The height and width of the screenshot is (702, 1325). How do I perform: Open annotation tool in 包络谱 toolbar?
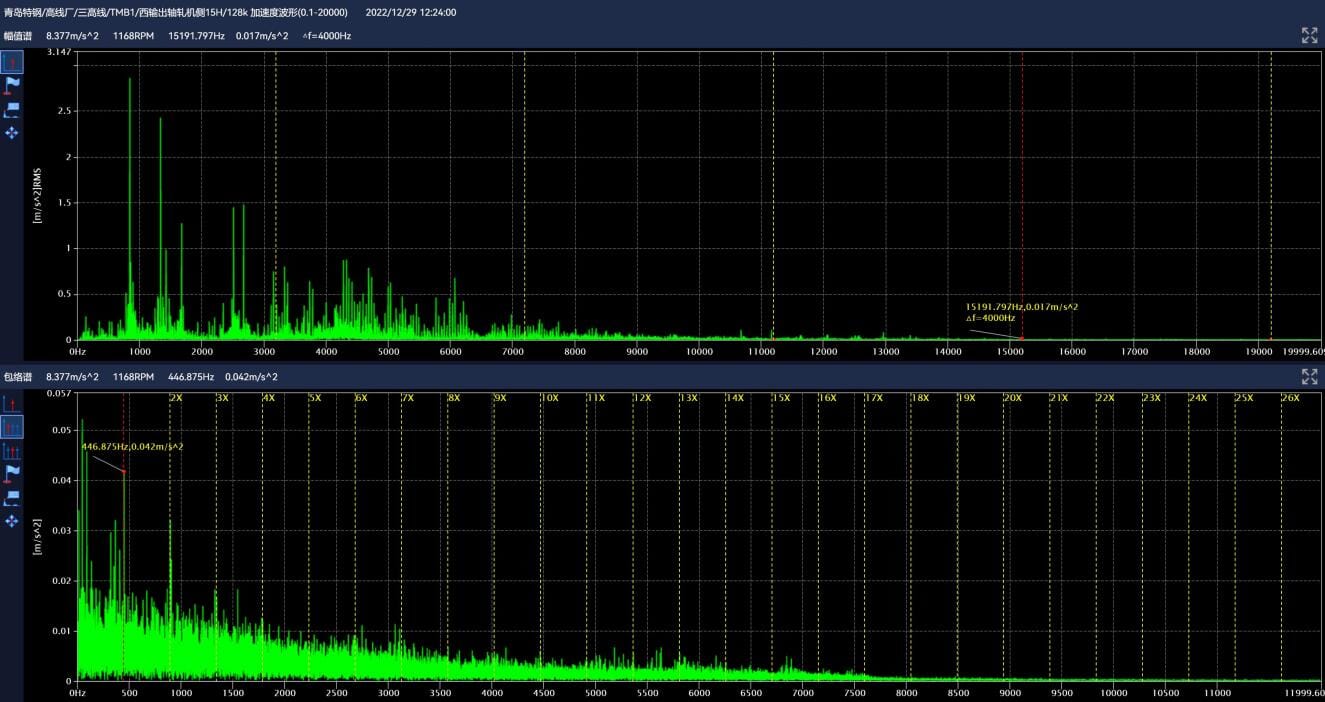12,497
